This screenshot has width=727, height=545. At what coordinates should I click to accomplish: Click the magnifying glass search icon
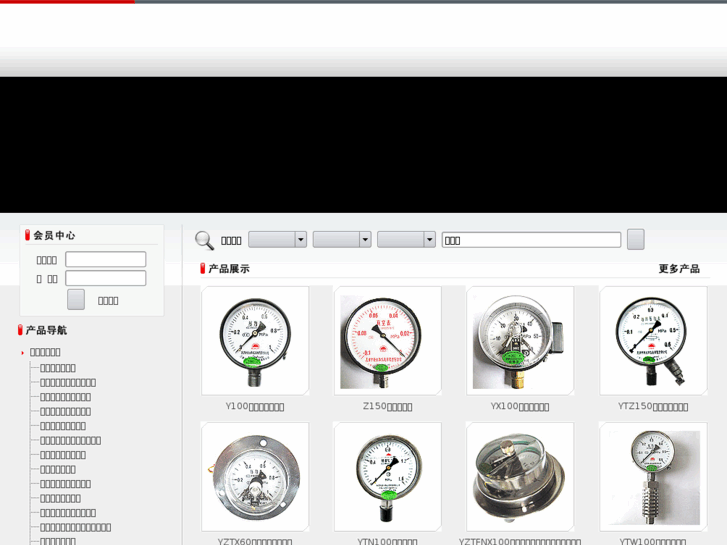204,240
